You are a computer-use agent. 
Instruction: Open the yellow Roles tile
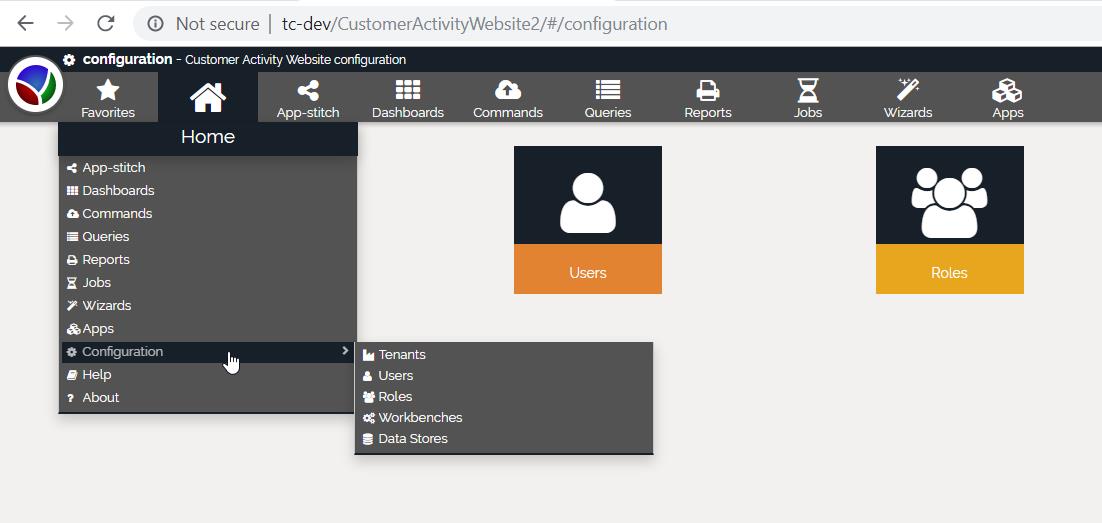[949, 220]
